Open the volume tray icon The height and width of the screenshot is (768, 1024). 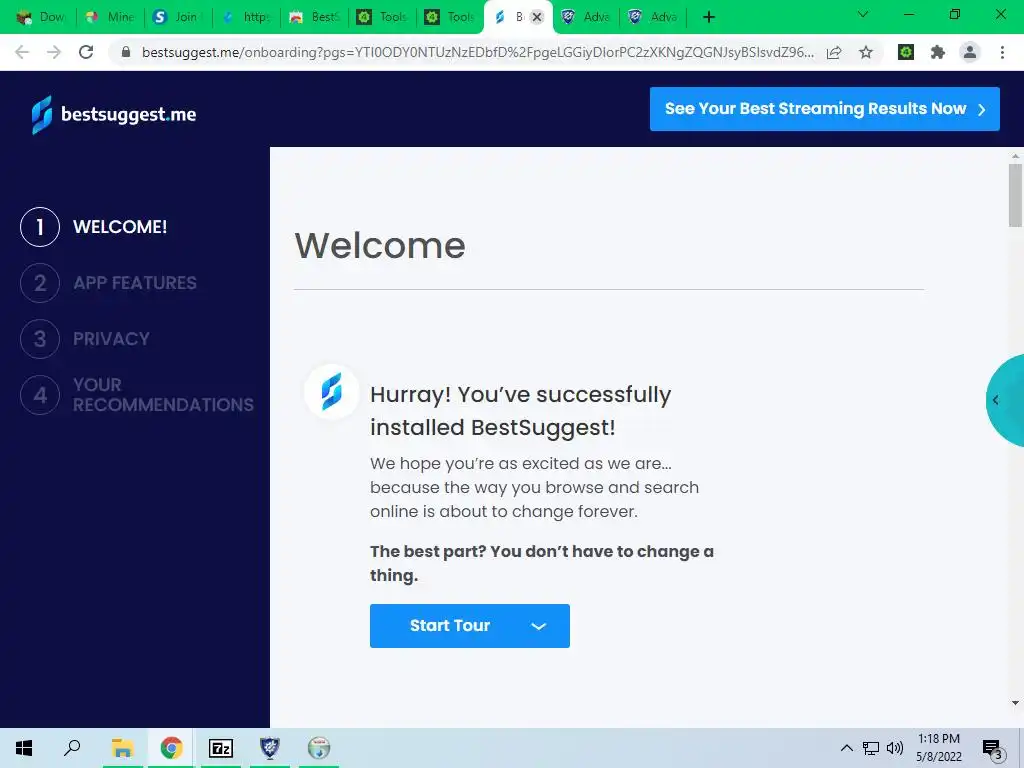click(x=895, y=748)
